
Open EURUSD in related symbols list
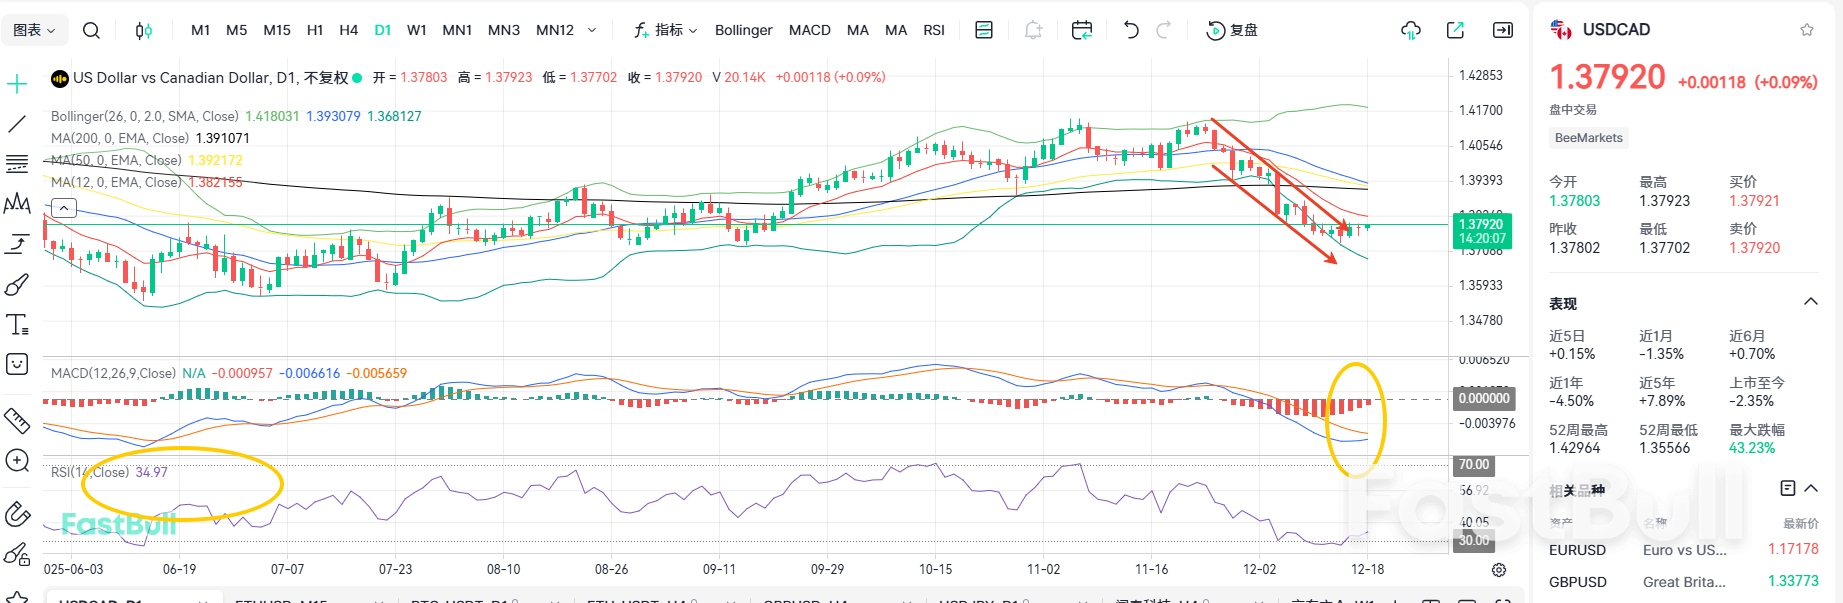click(1577, 550)
